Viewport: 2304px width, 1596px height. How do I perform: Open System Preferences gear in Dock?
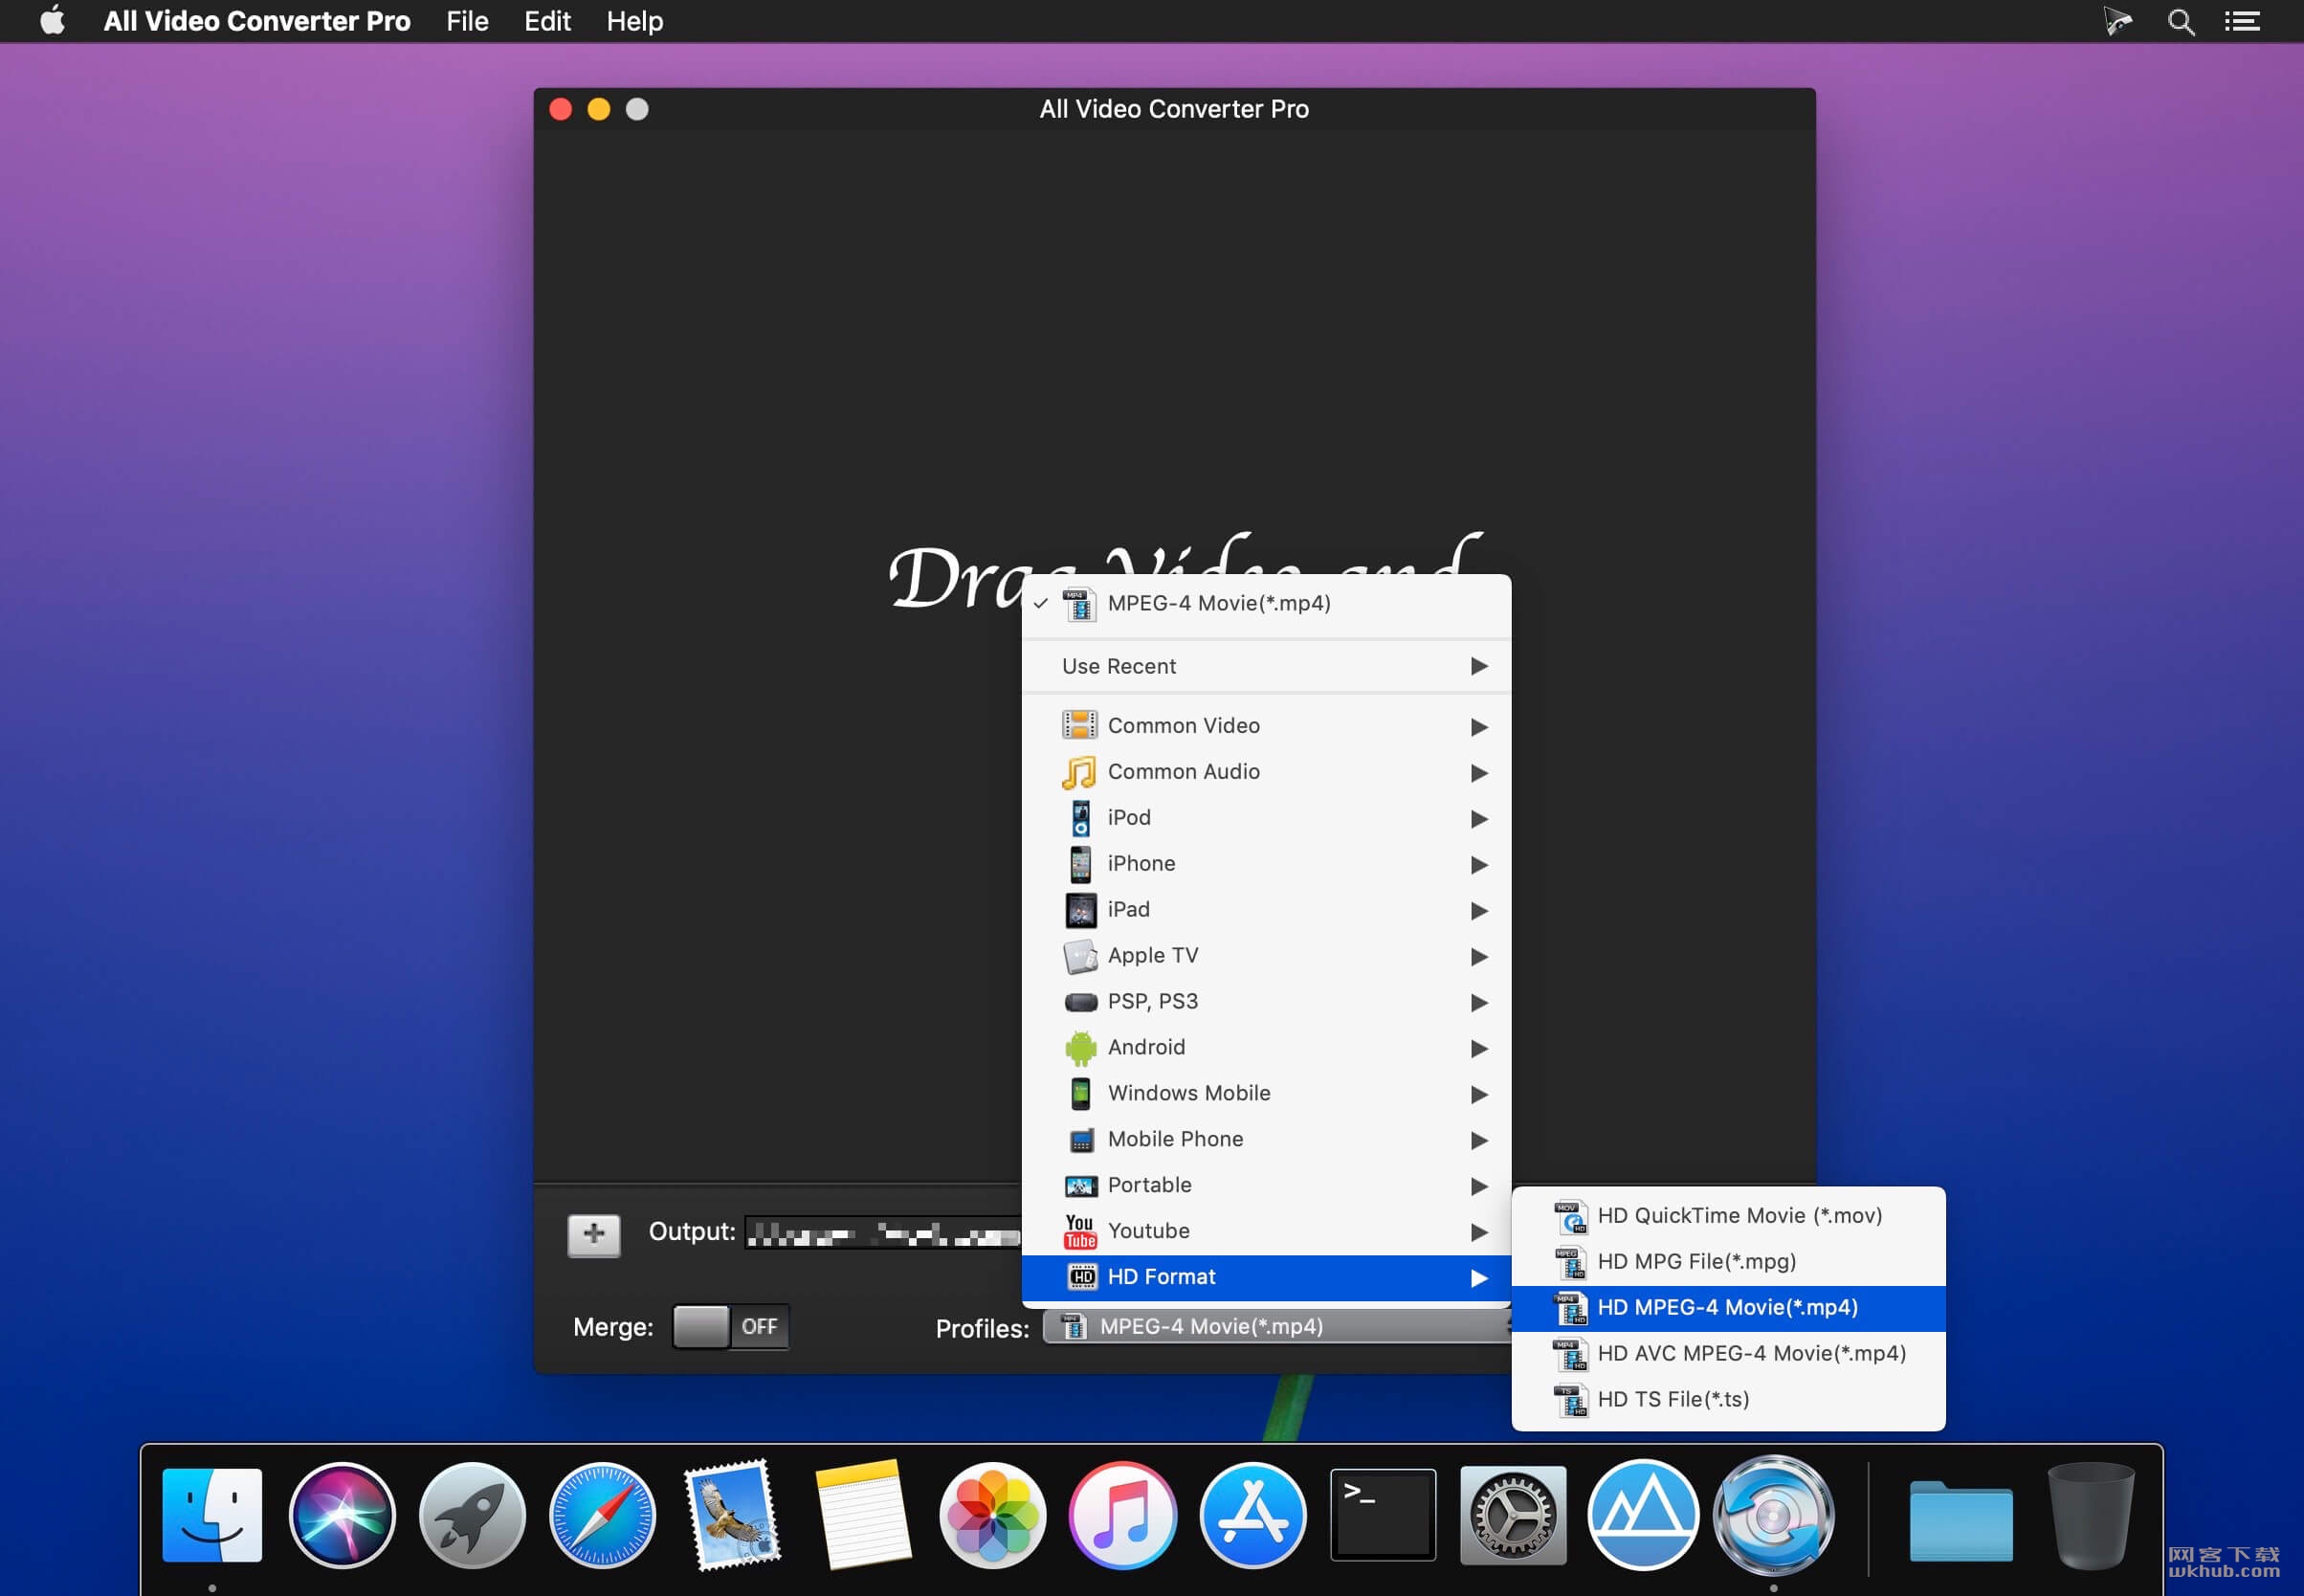(x=1513, y=1514)
